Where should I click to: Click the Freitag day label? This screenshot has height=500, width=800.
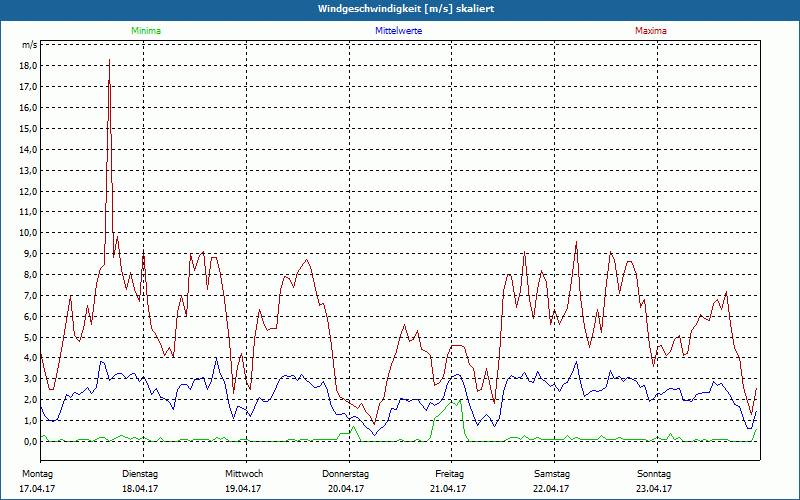coord(449,474)
